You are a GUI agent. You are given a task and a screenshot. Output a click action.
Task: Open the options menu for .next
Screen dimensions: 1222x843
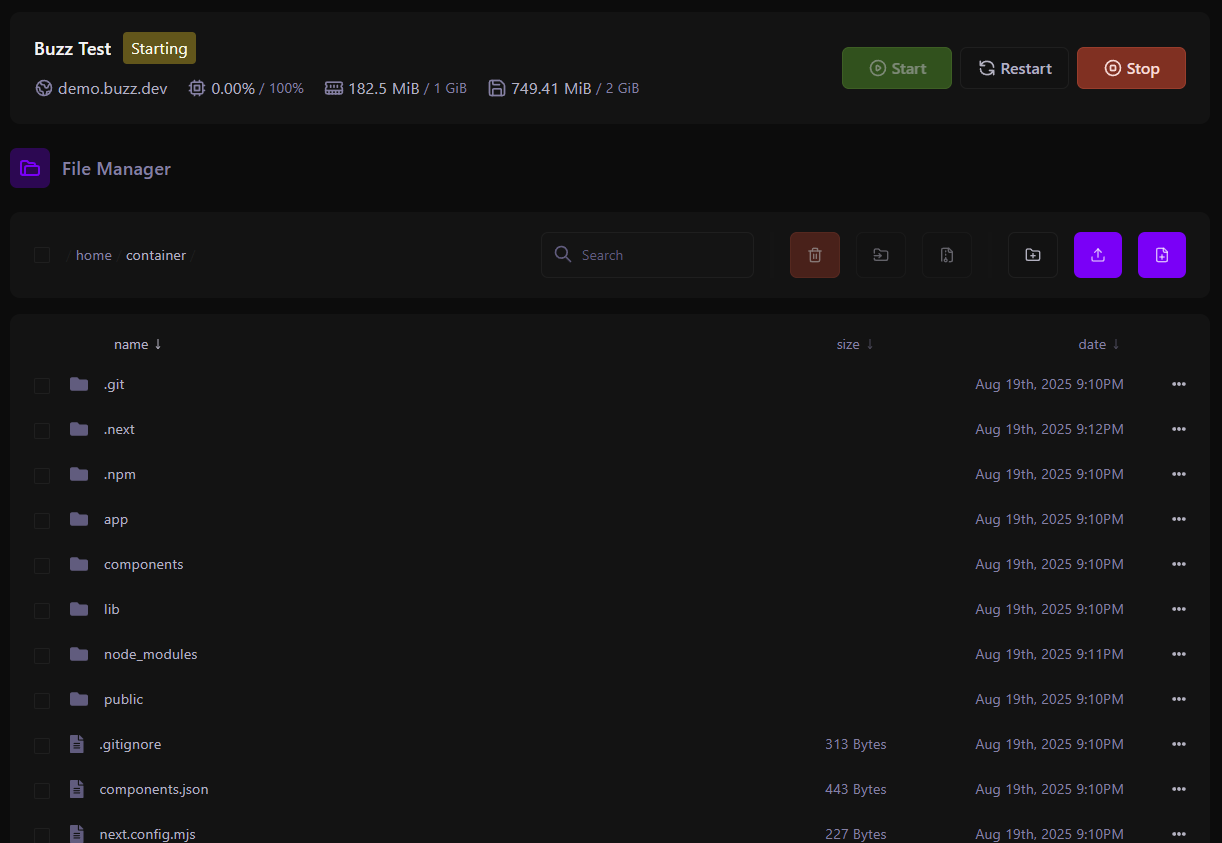[1178, 429]
